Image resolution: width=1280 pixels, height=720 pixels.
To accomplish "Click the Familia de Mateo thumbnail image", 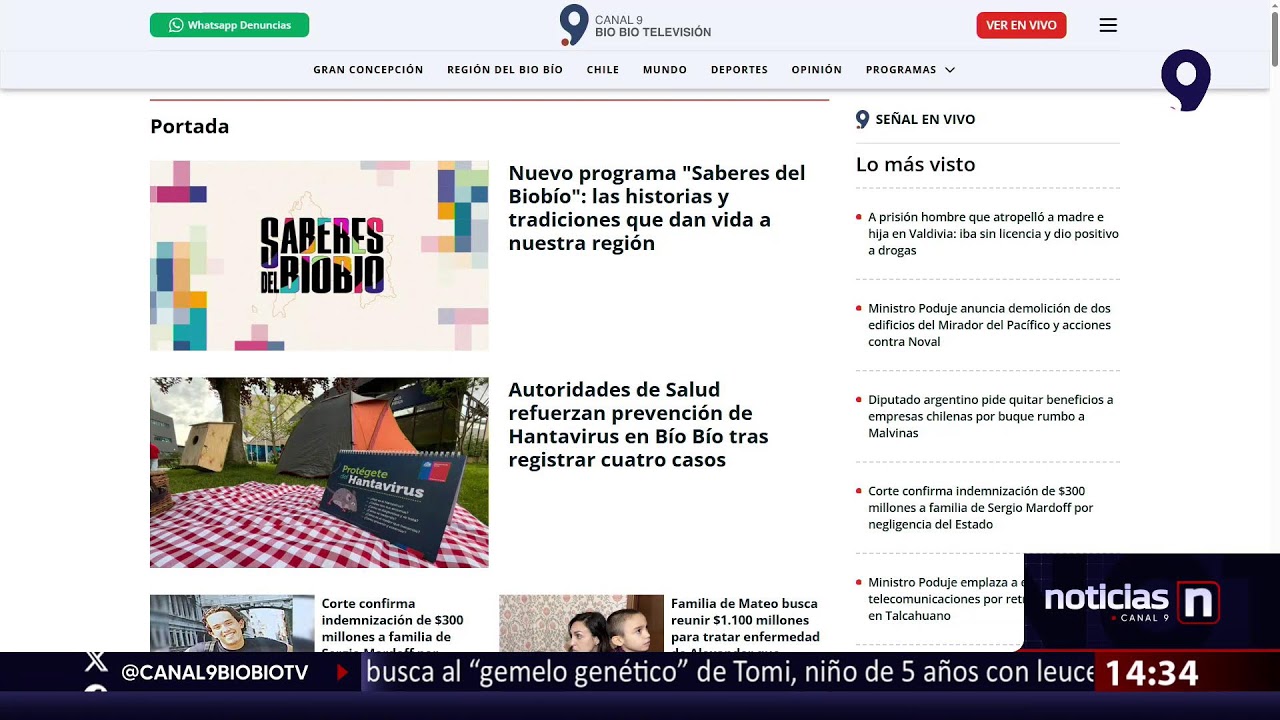I will tap(581, 623).
